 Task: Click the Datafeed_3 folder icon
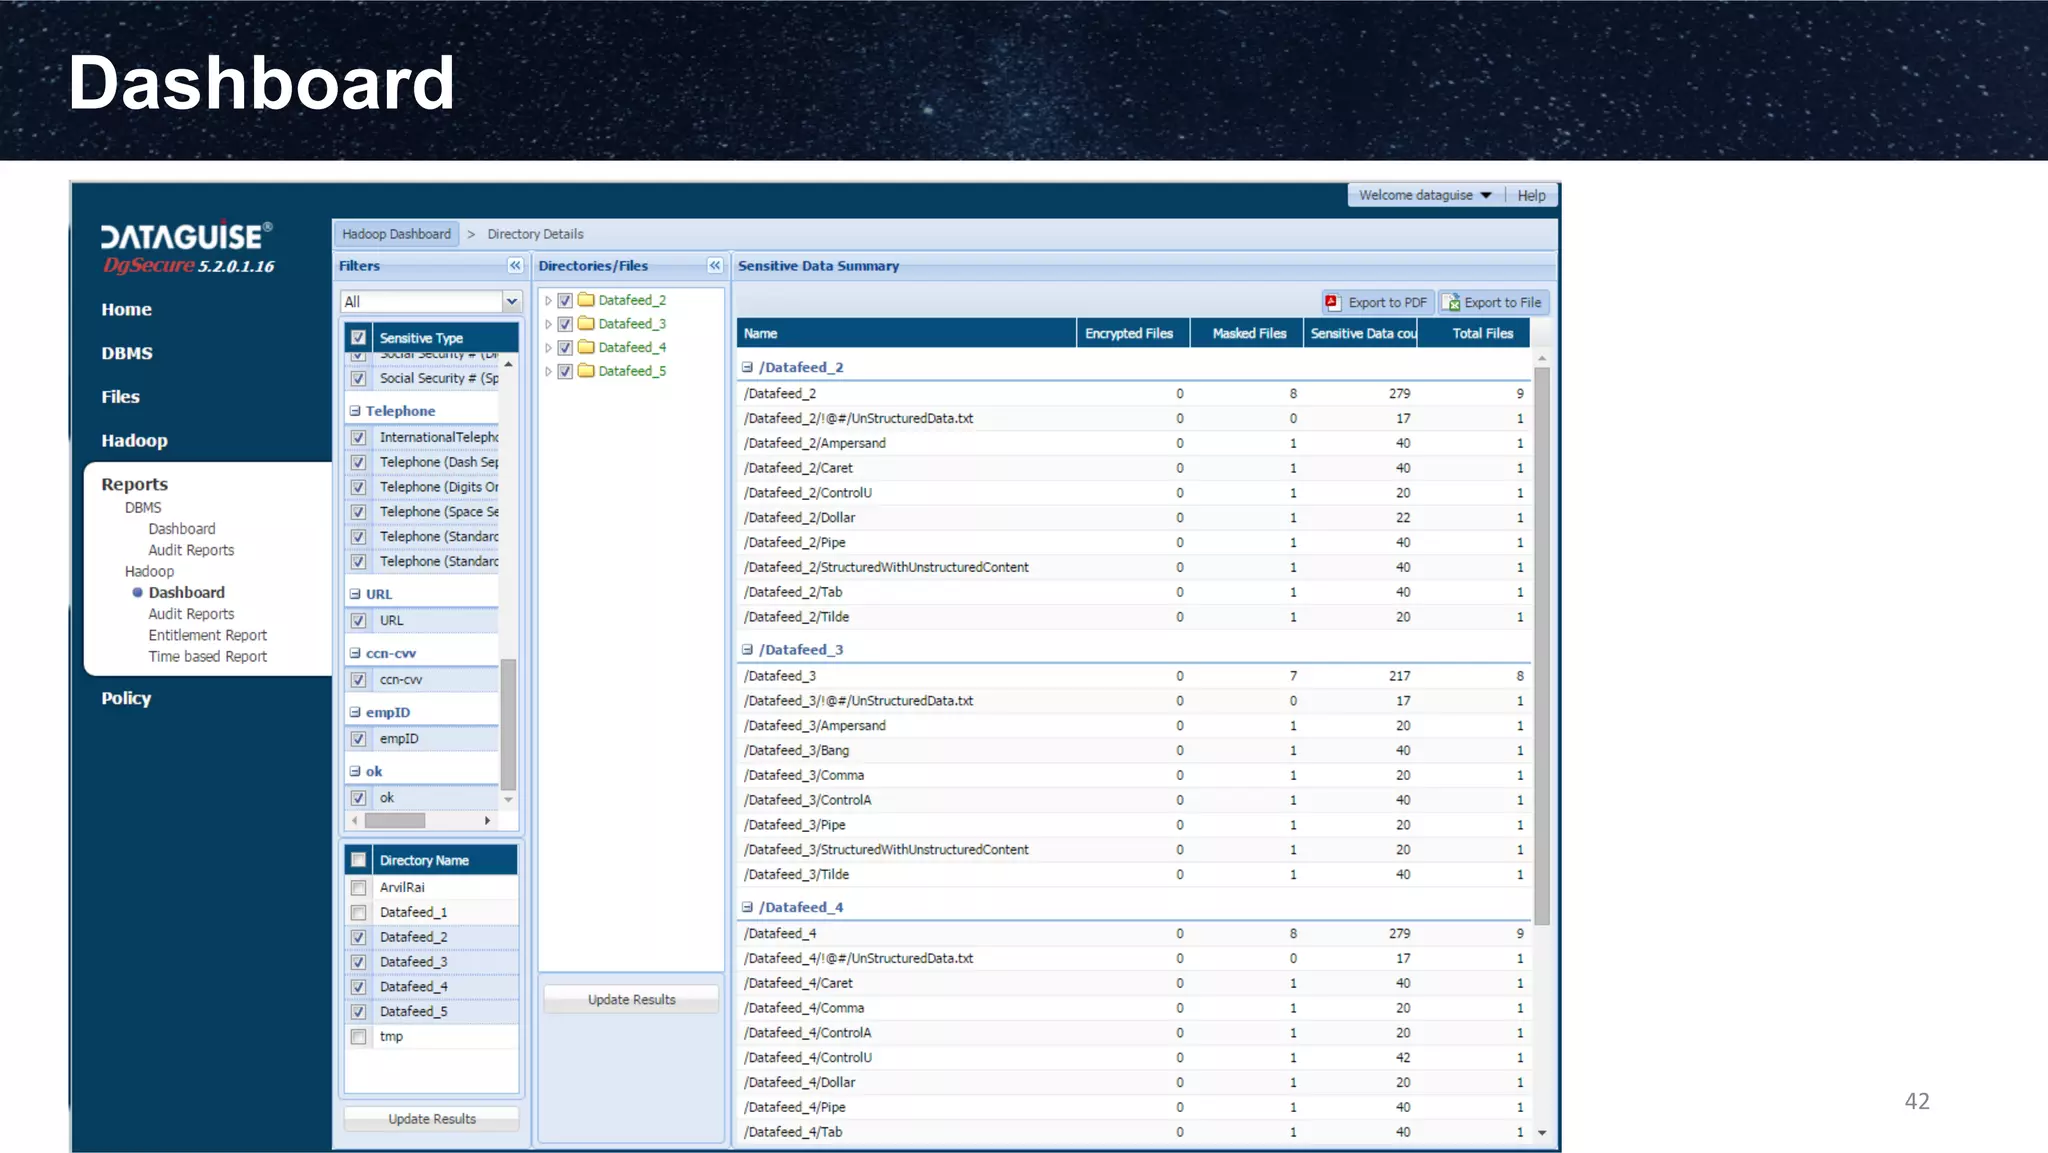pyautogui.click(x=587, y=324)
